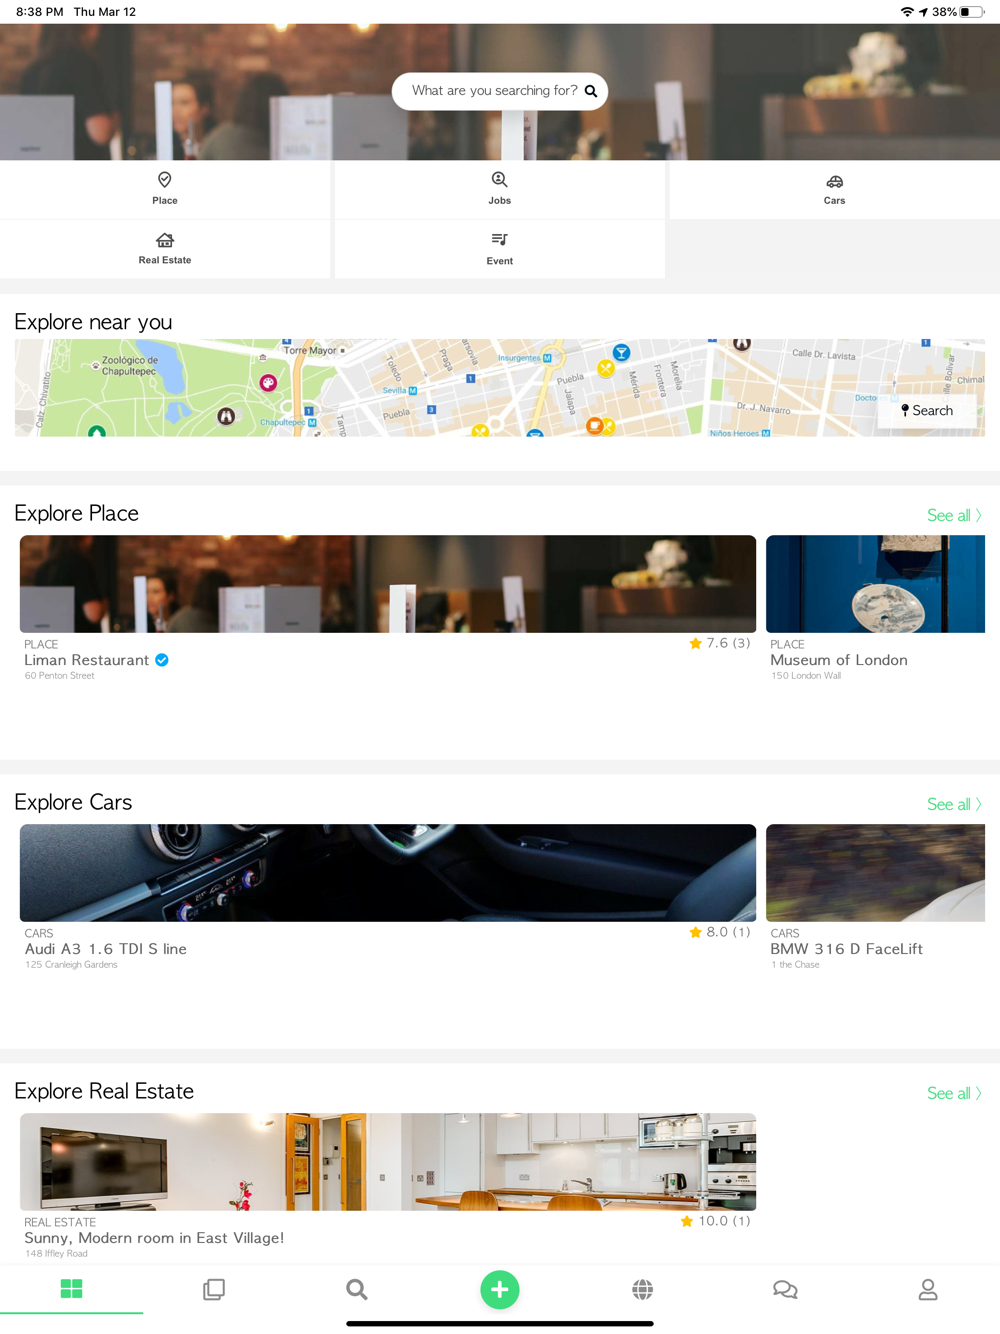Tap the green plus add button
The height and width of the screenshot is (1334, 1000).
(x=500, y=1290)
